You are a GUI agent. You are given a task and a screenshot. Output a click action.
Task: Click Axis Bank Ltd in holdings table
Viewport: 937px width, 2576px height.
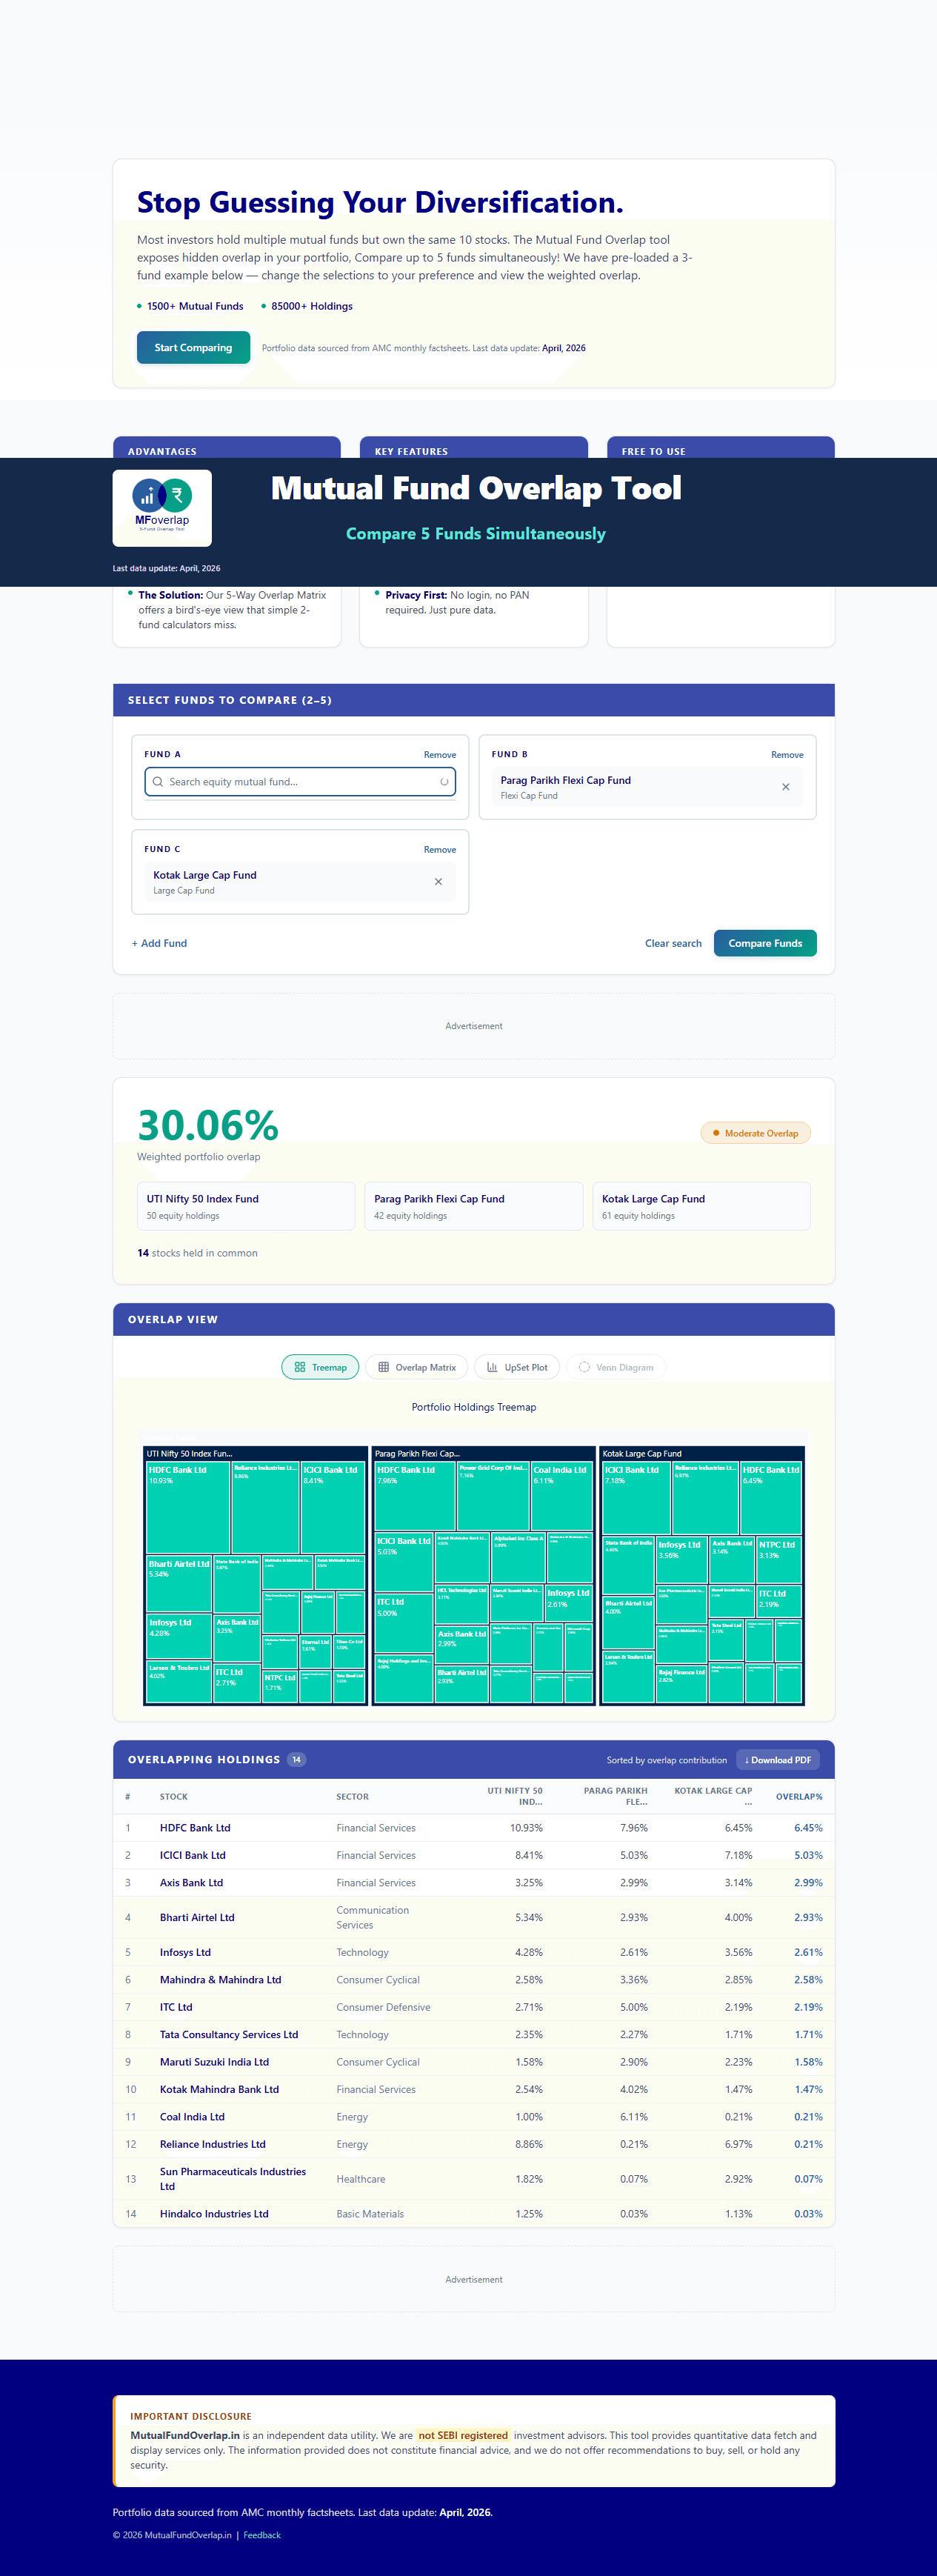[x=191, y=1882]
